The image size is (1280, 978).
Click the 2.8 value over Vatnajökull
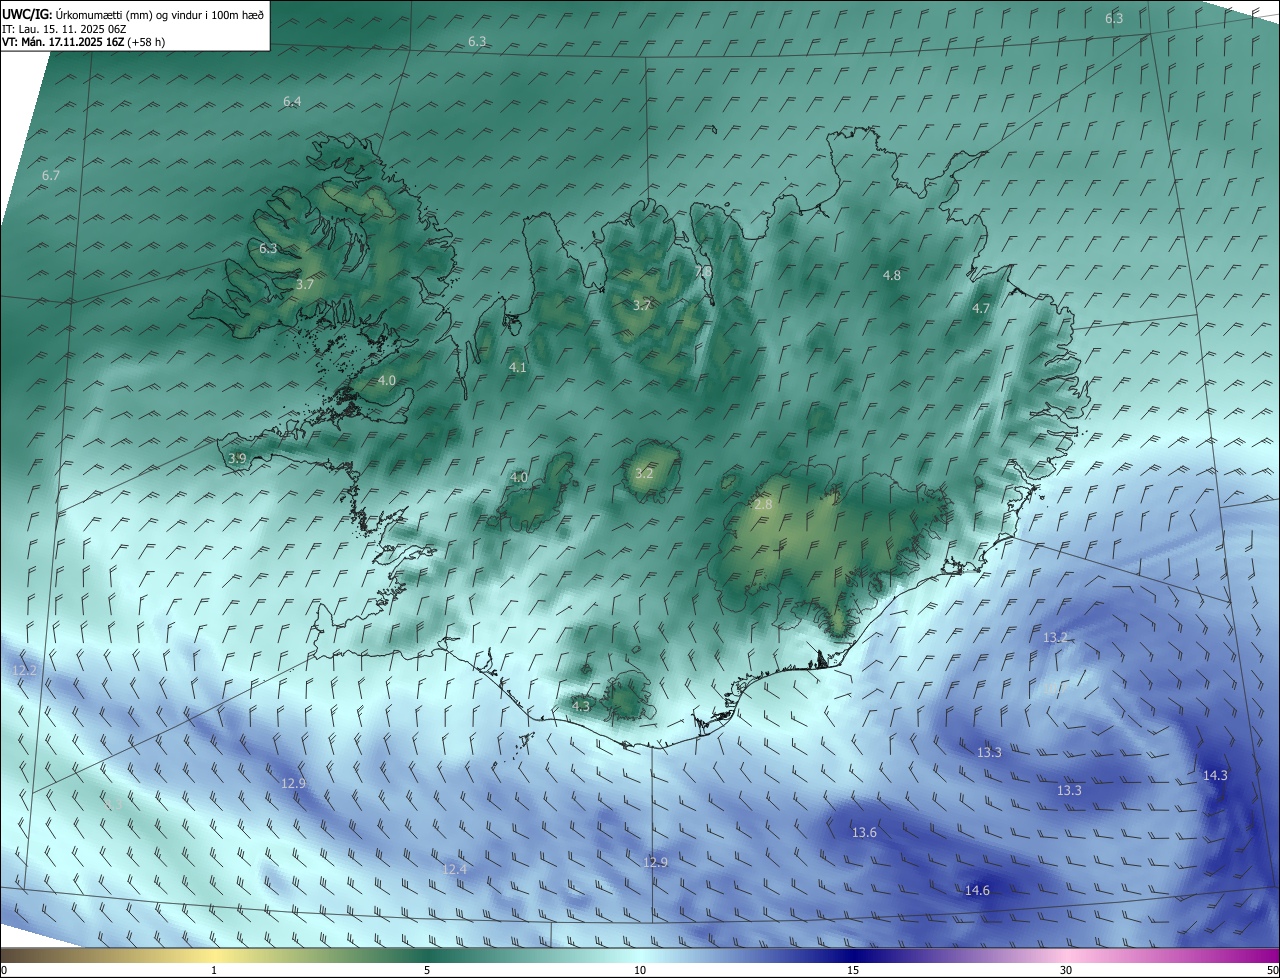(x=763, y=505)
